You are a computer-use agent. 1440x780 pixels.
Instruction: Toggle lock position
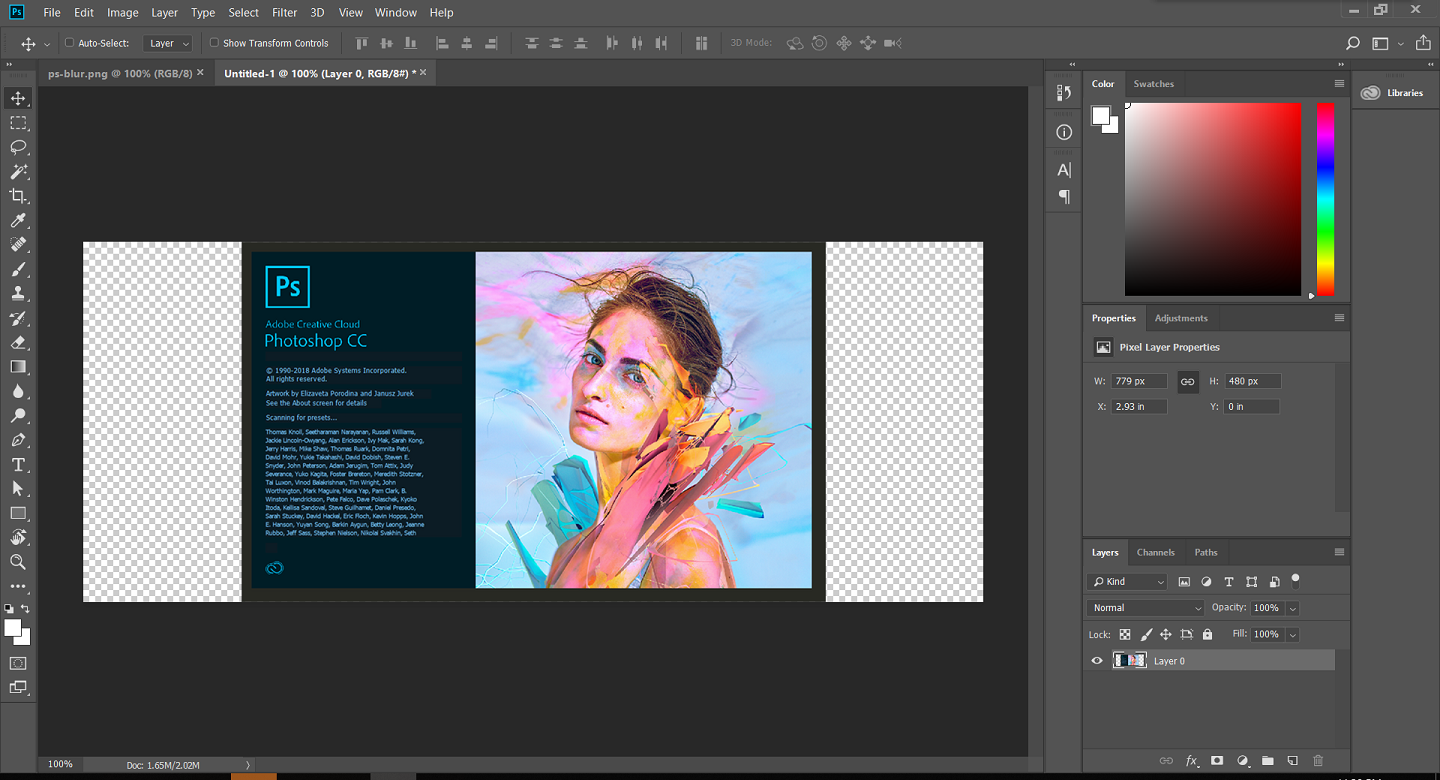1166,634
